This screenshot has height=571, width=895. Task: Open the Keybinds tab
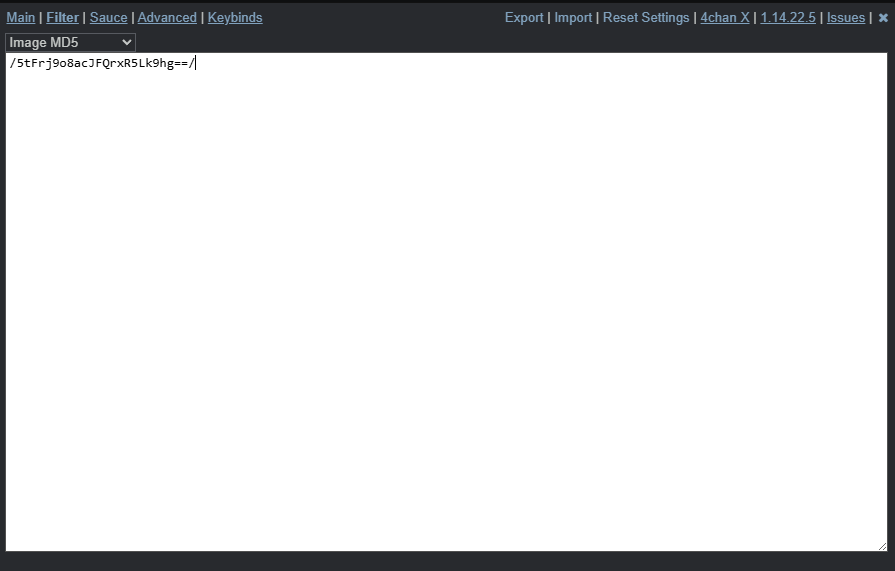235,18
